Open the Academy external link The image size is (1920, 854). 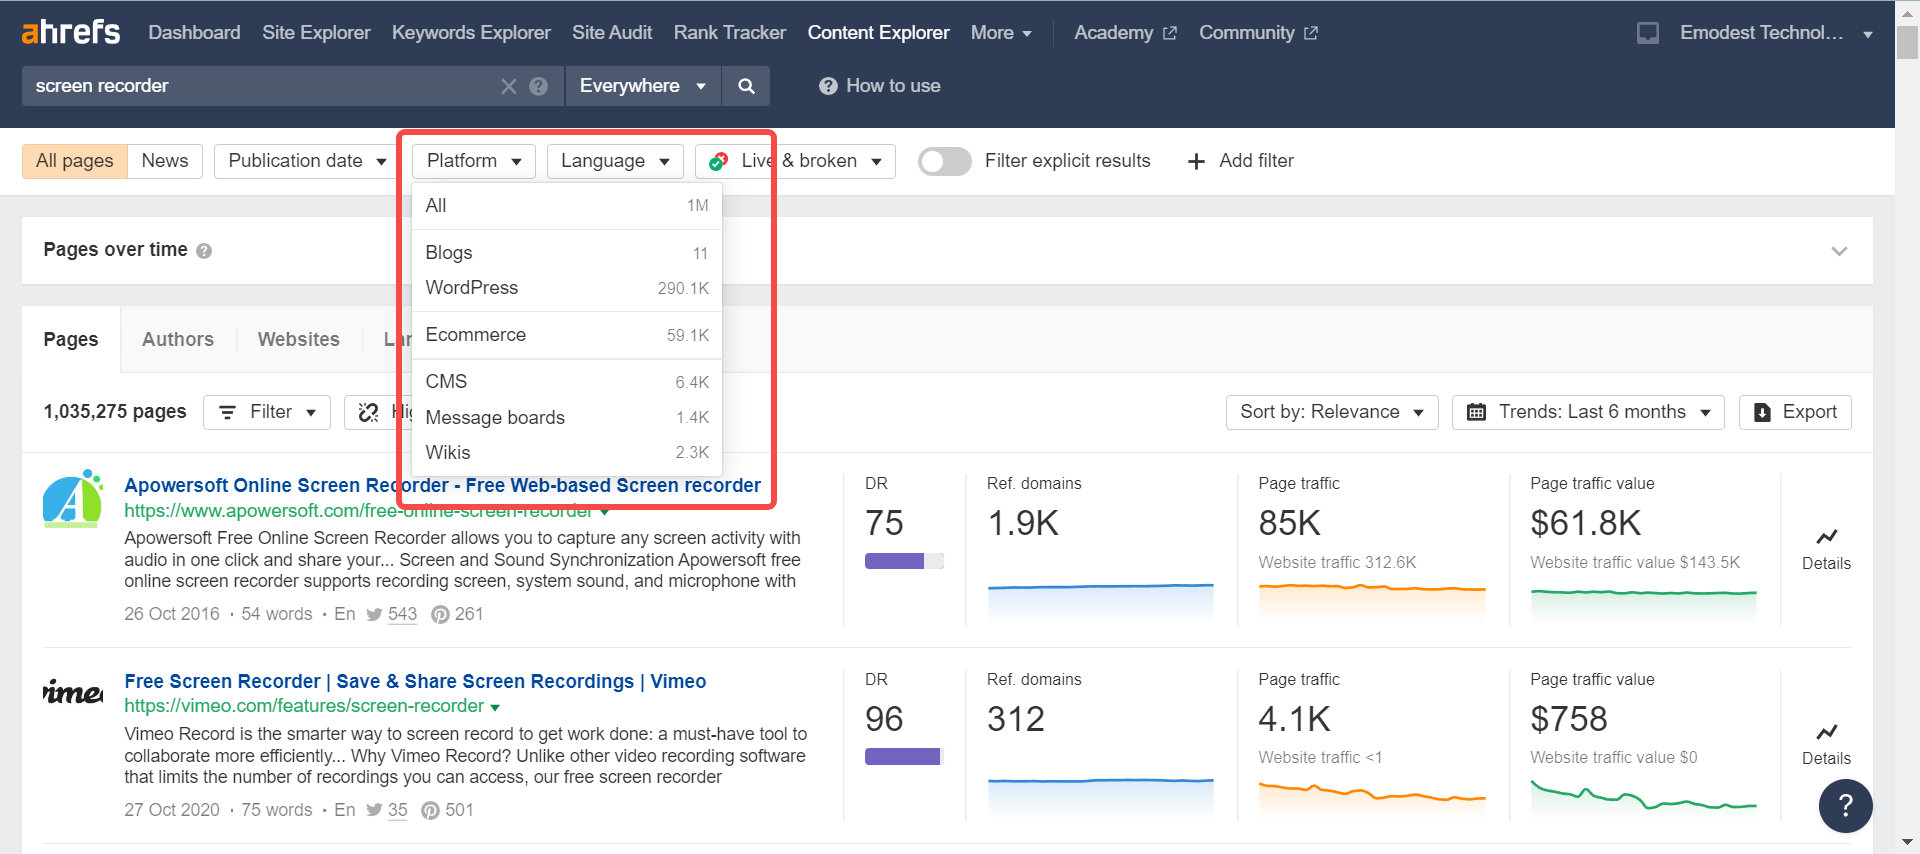pos(1125,33)
